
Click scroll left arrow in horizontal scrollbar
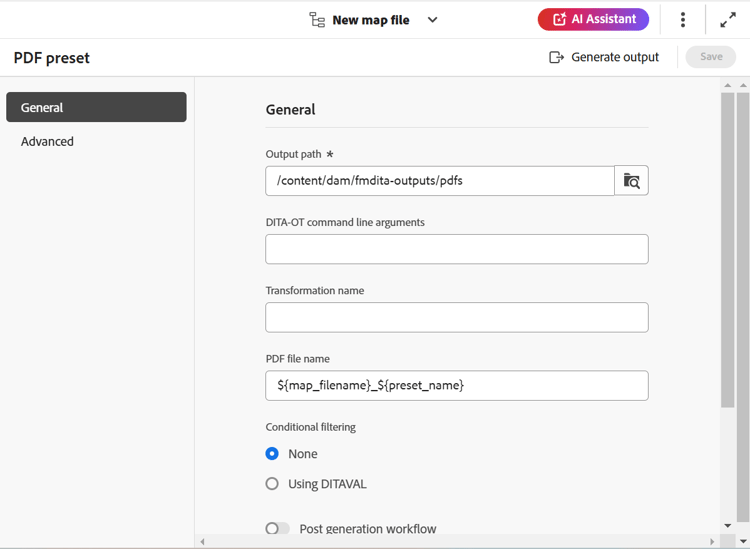[x=203, y=542]
